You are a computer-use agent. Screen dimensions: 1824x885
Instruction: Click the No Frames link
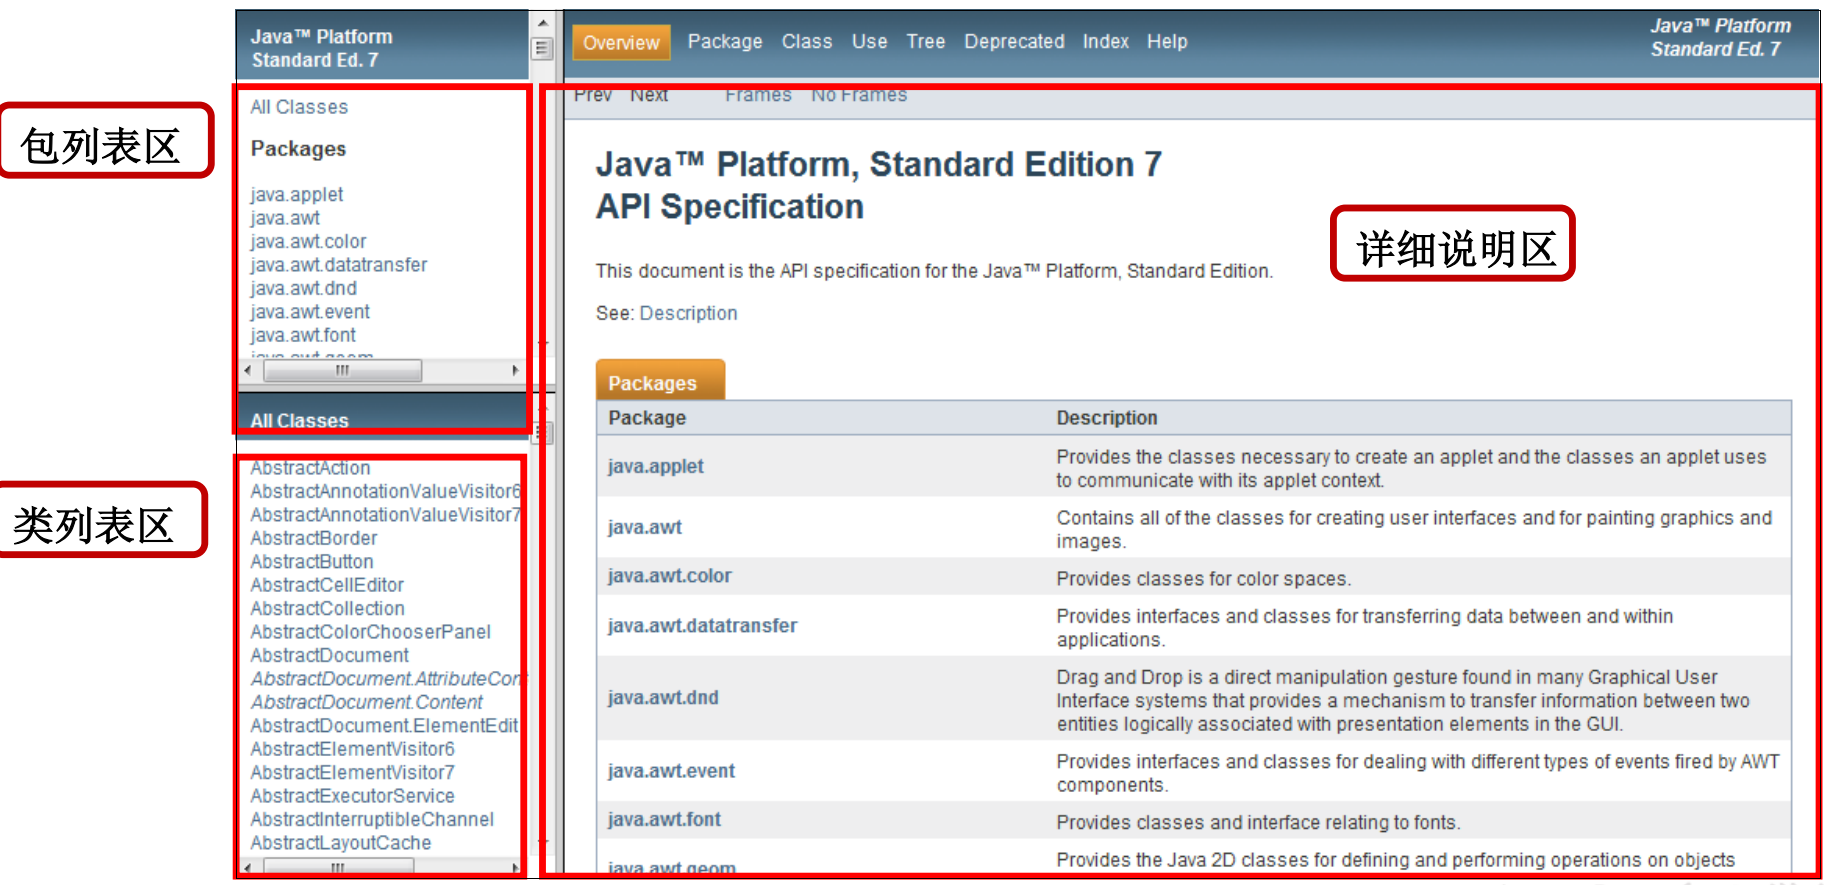click(x=859, y=95)
